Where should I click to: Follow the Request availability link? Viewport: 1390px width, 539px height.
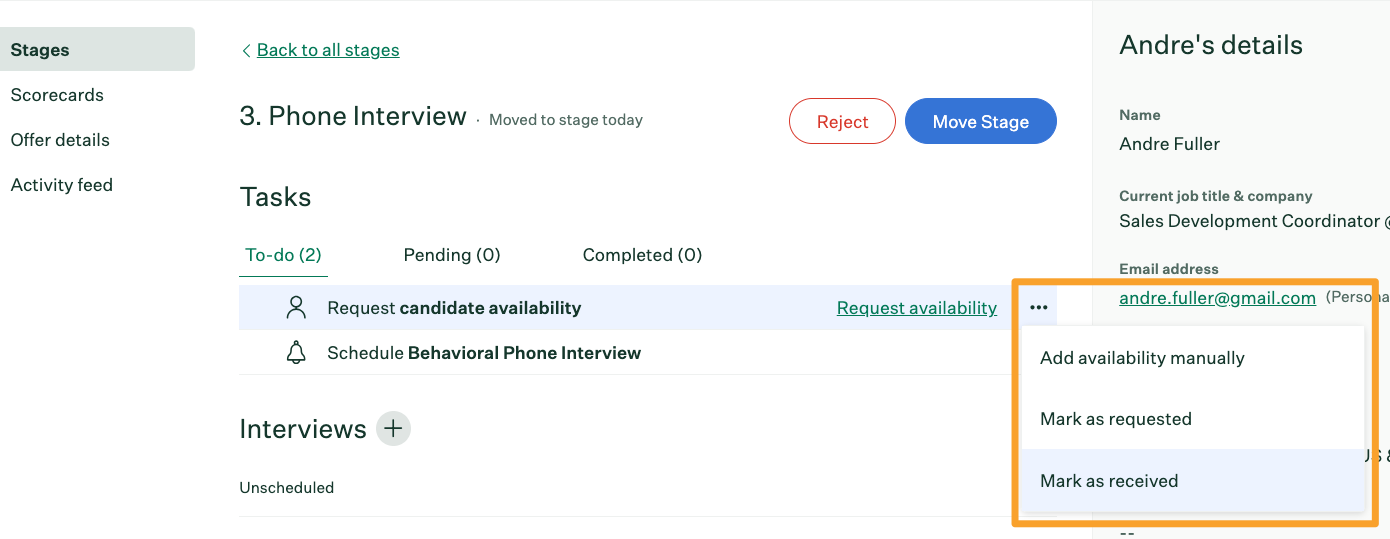(x=917, y=308)
